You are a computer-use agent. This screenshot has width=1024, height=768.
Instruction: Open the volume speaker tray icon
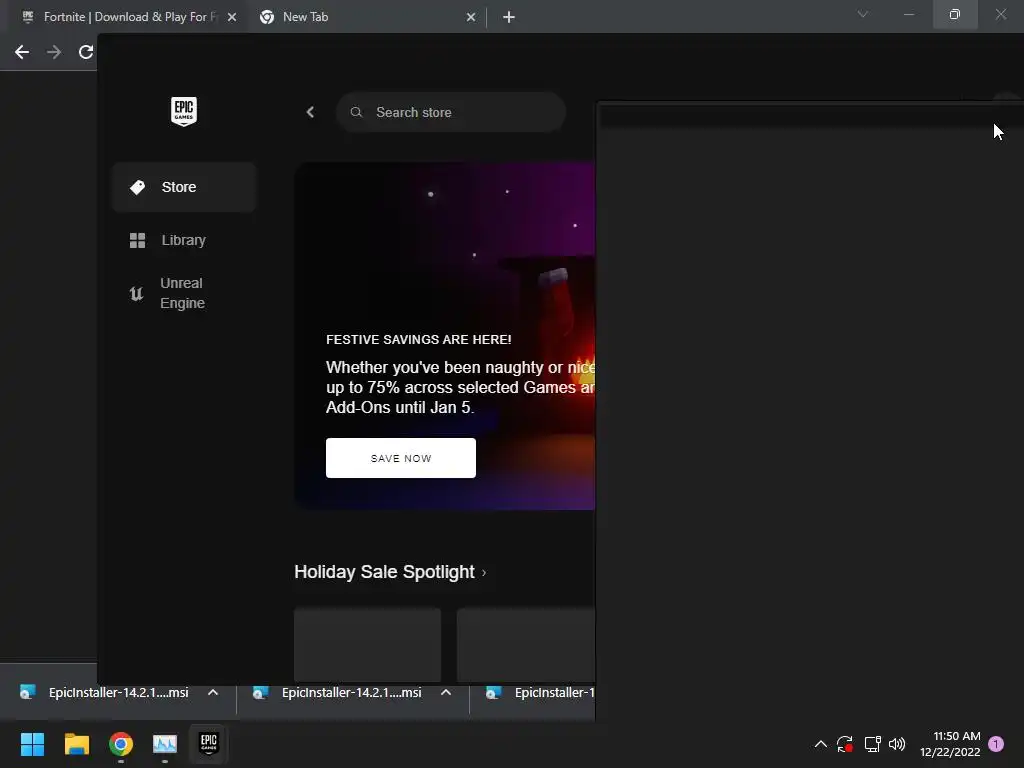coord(897,744)
